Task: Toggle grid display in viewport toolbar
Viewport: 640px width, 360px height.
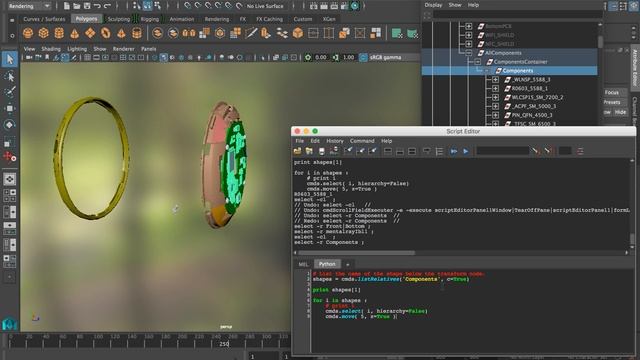Action: (x=87, y=58)
